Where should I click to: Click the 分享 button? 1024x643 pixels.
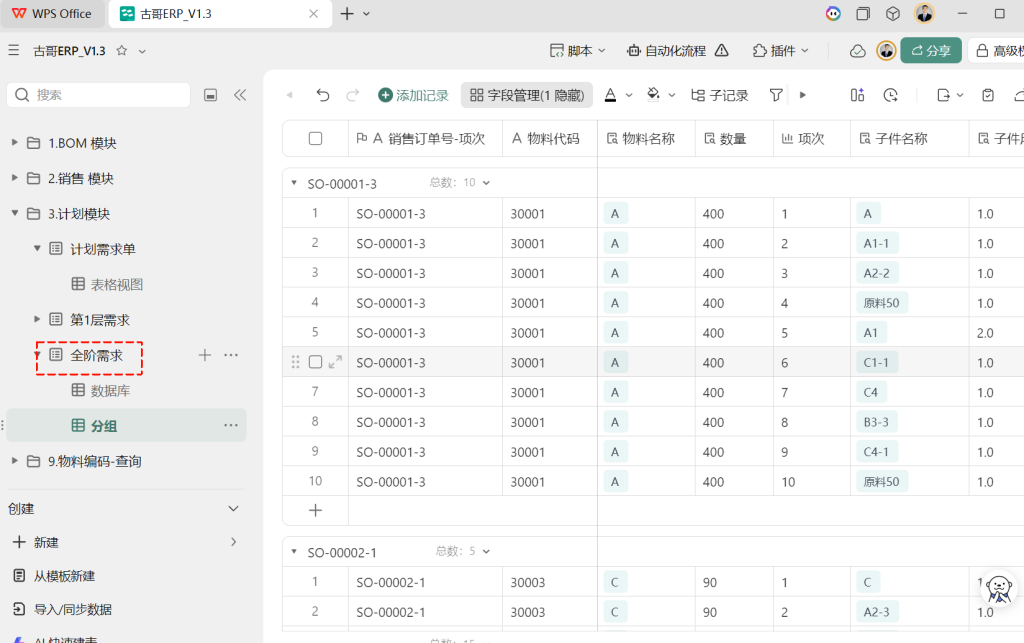click(931, 50)
